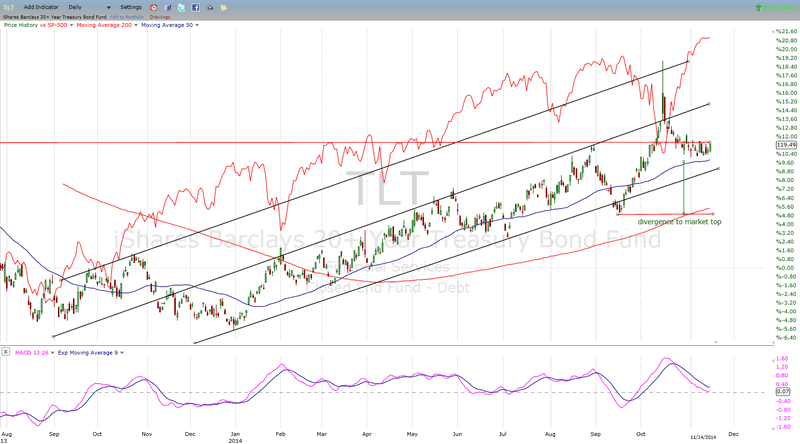Close the MACD indicator panel
The width and height of the screenshot is (800, 444).
(x=5, y=352)
